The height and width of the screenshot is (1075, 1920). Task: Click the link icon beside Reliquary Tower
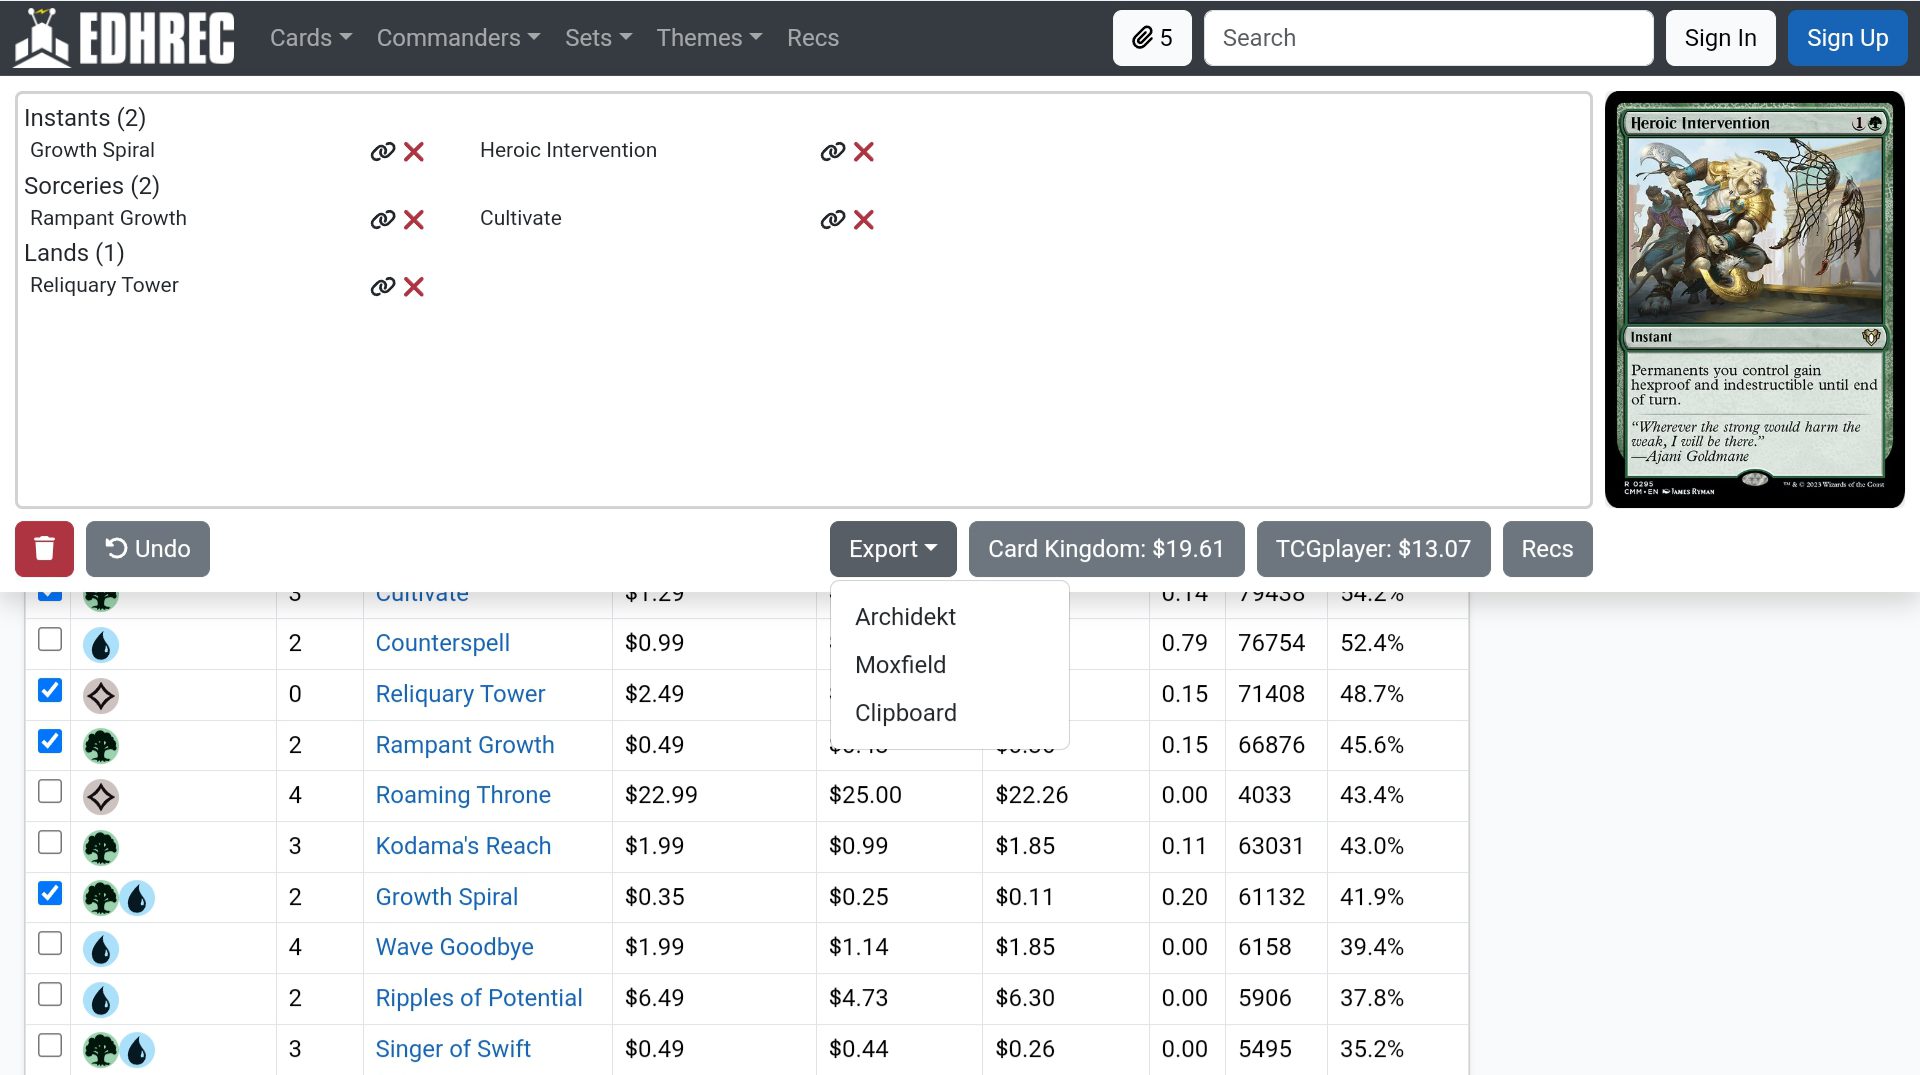382,287
